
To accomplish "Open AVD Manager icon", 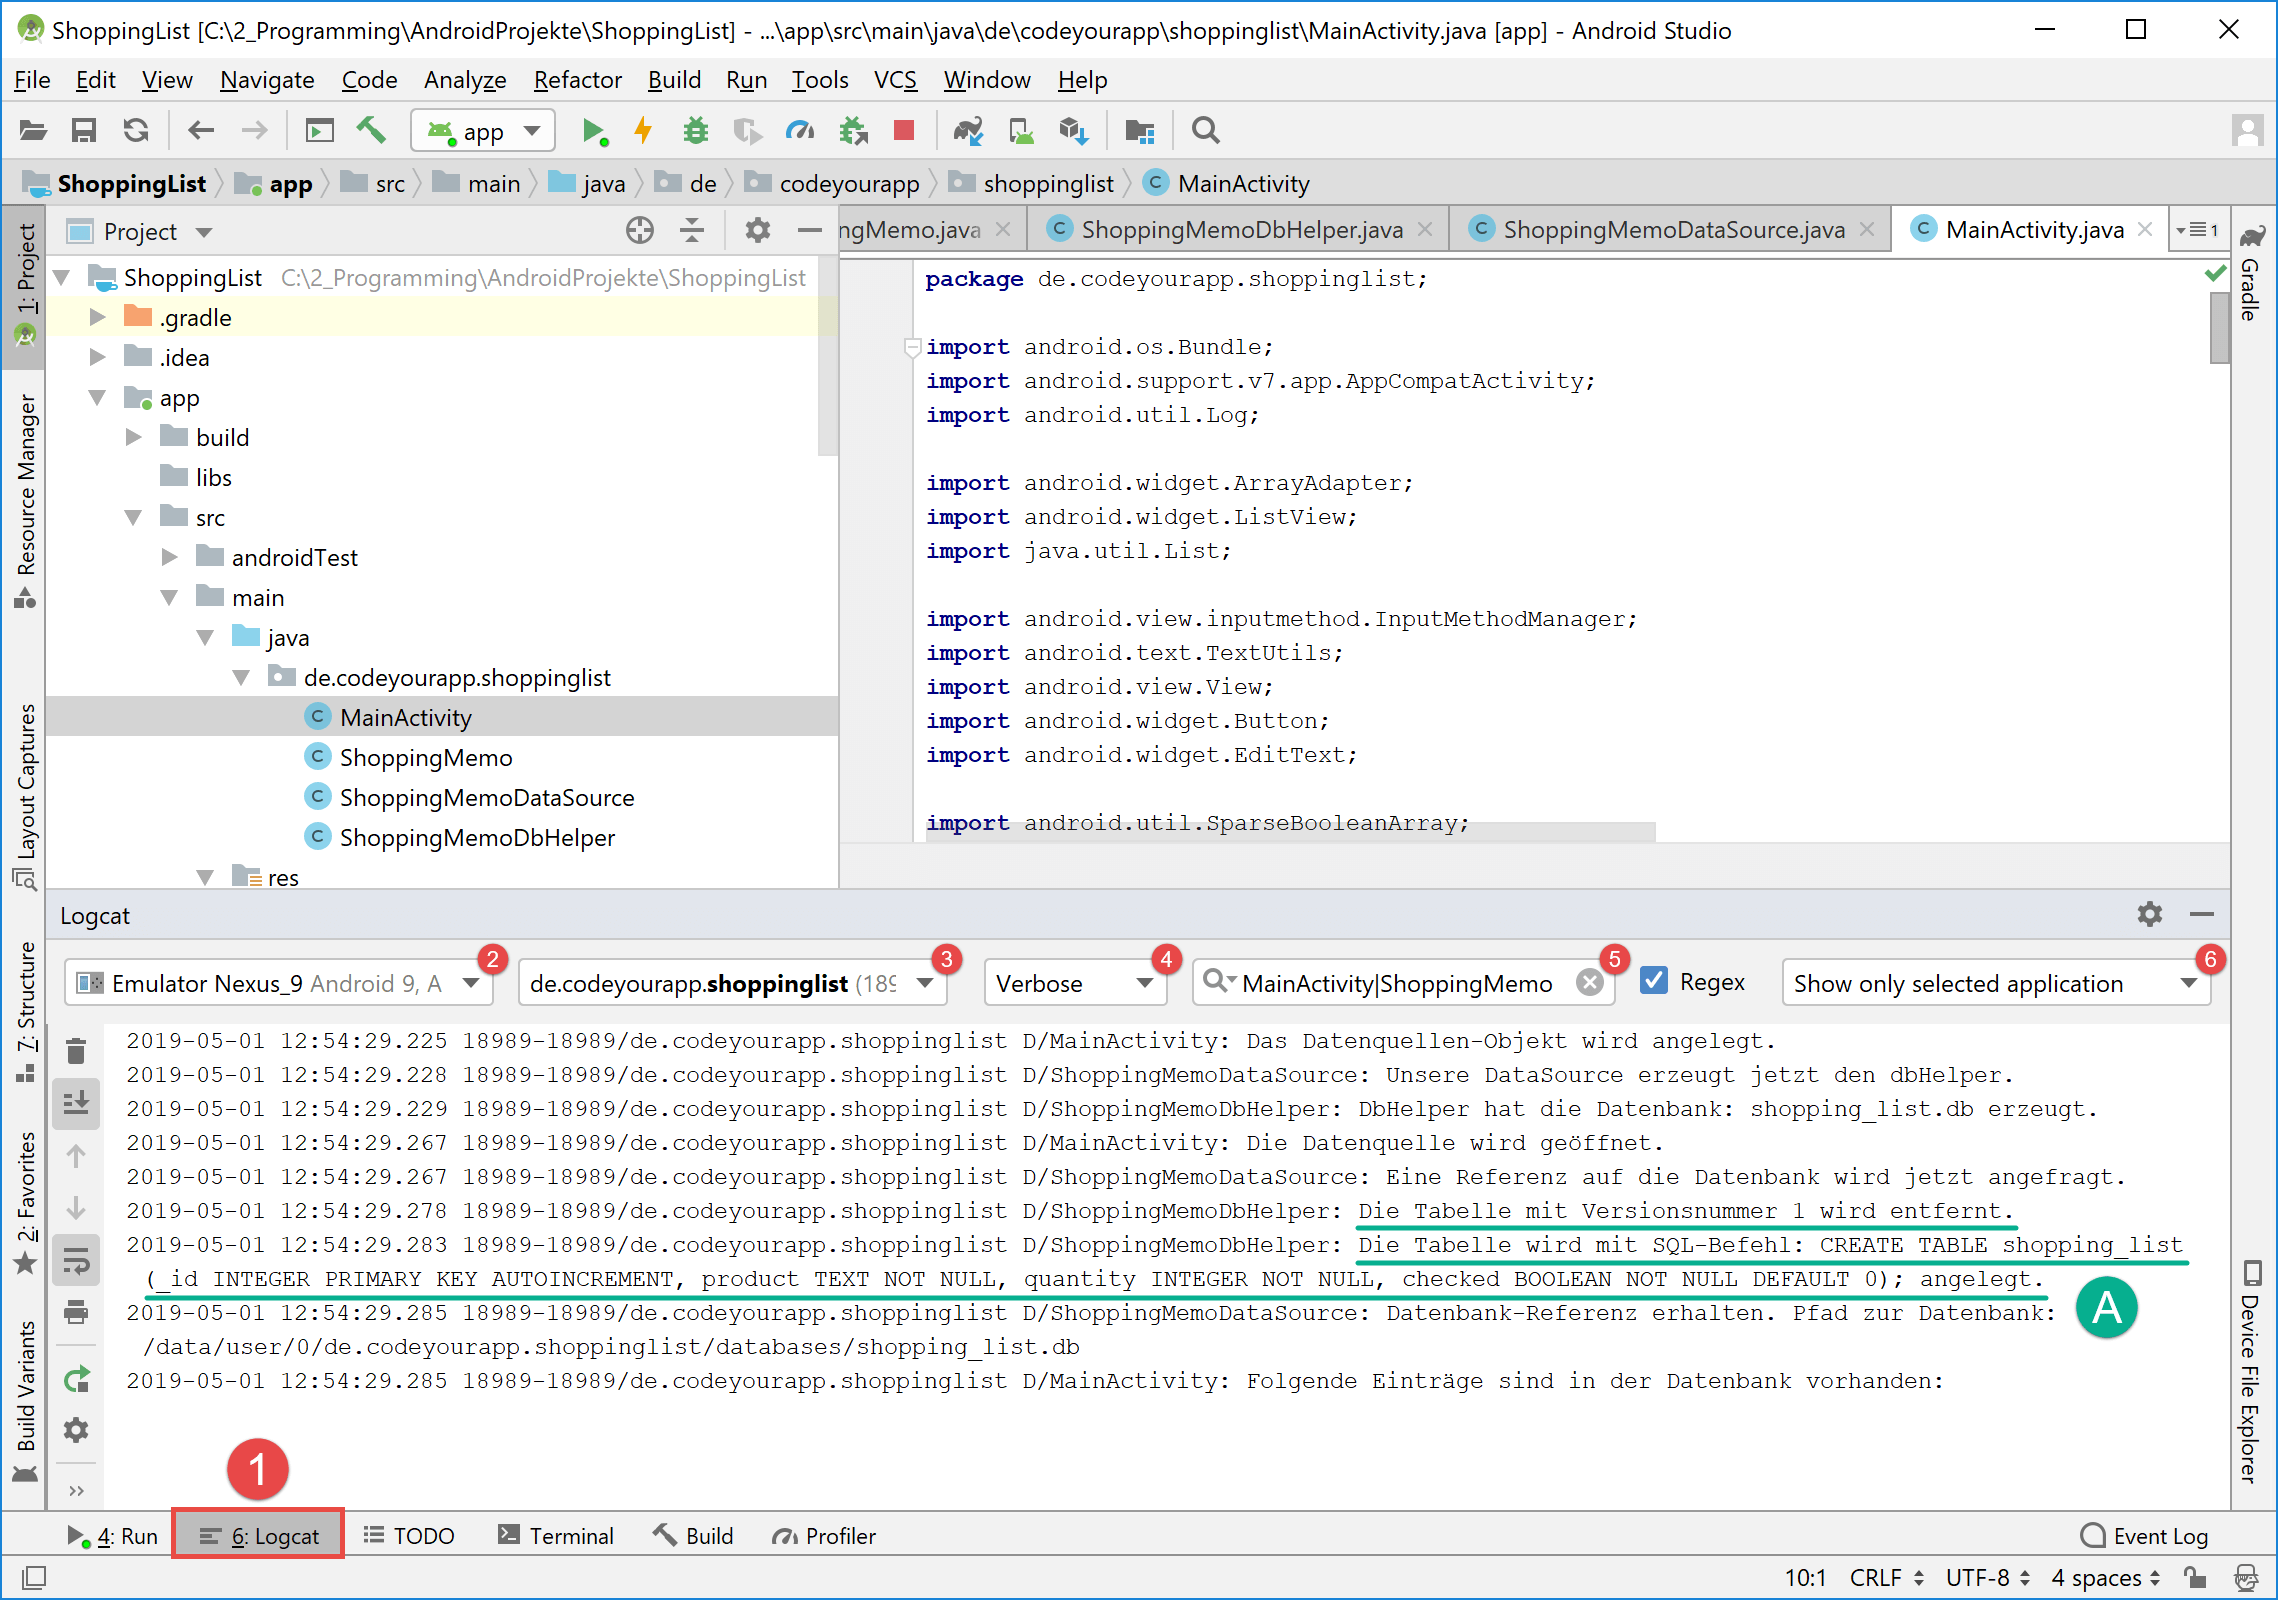I will coord(1021,131).
